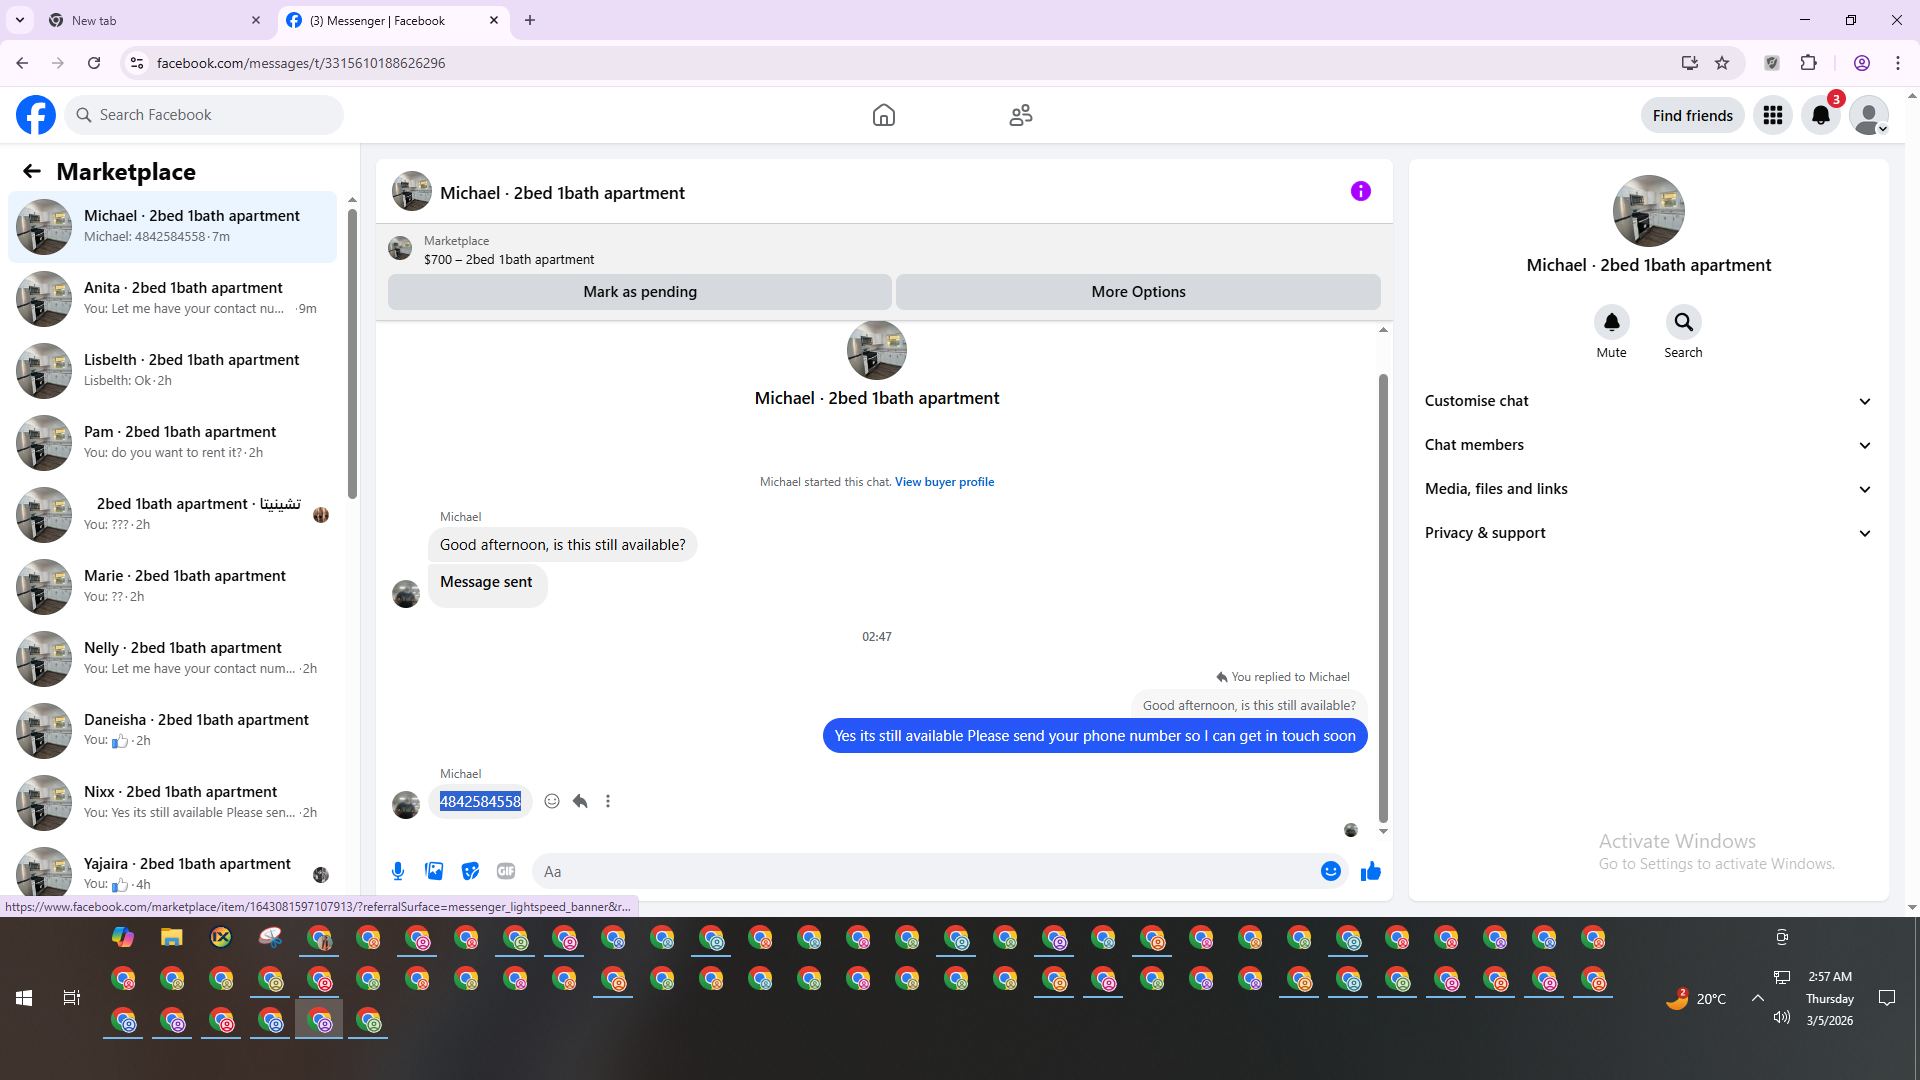The image size is (1920, 1080).
Task: Click Michael's profile picture in right panel
Action: click(x=1648, y=211)
